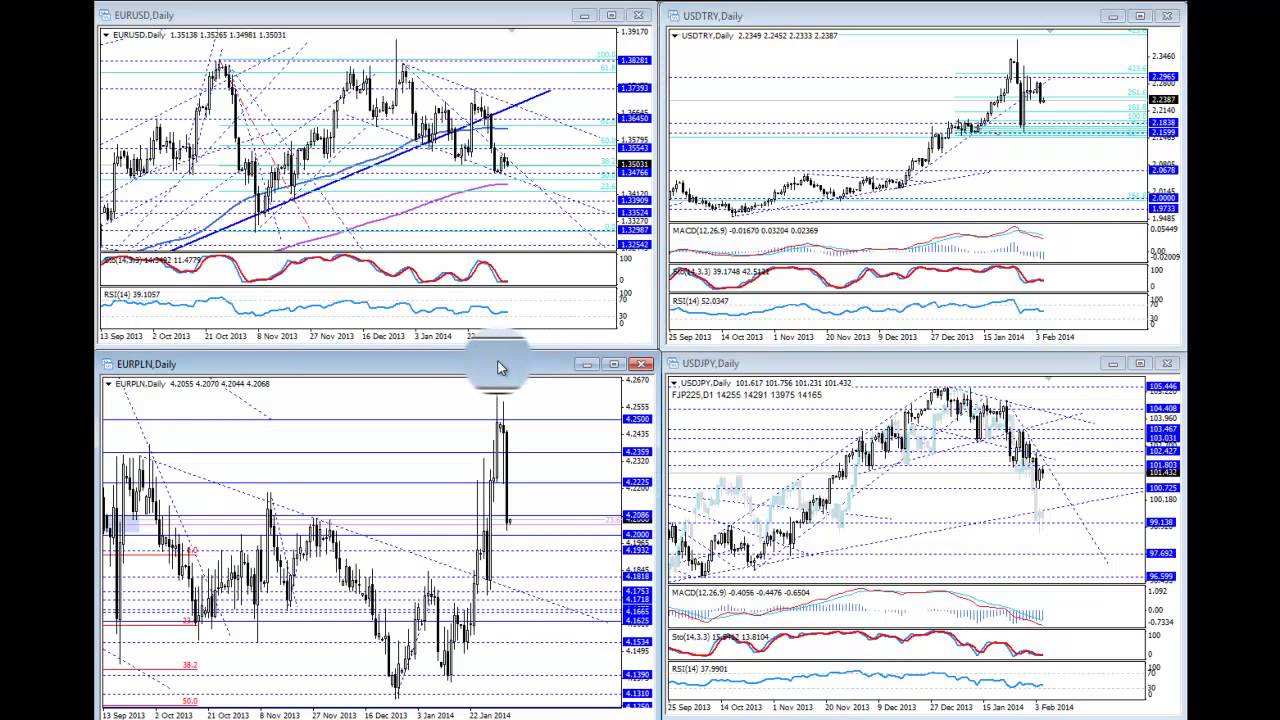Click the 1.32542 price label in EURUSD

635,244
